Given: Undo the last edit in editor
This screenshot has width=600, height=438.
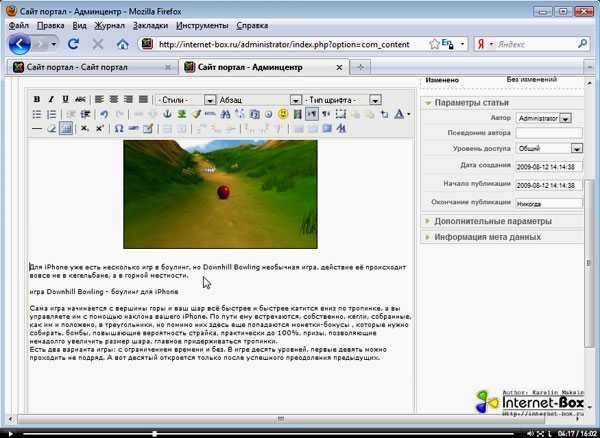Looking at the screenshot, I should coord(104,114).
